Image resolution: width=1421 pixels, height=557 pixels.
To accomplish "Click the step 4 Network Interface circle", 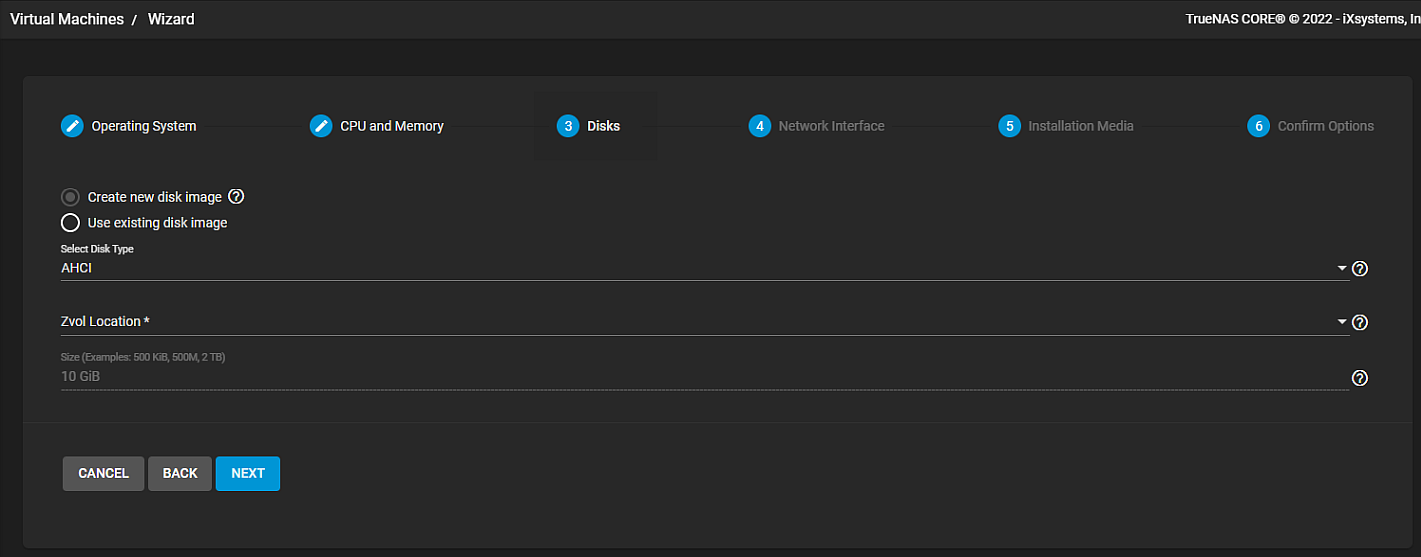I will (759, 126).
